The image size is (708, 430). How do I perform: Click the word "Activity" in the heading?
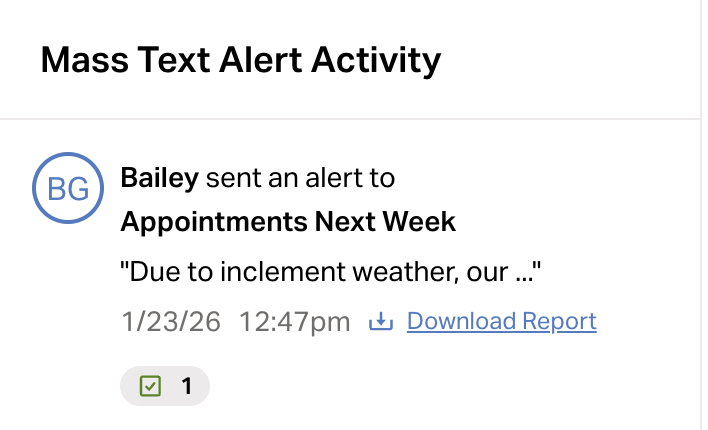click(x=376, y=61)
